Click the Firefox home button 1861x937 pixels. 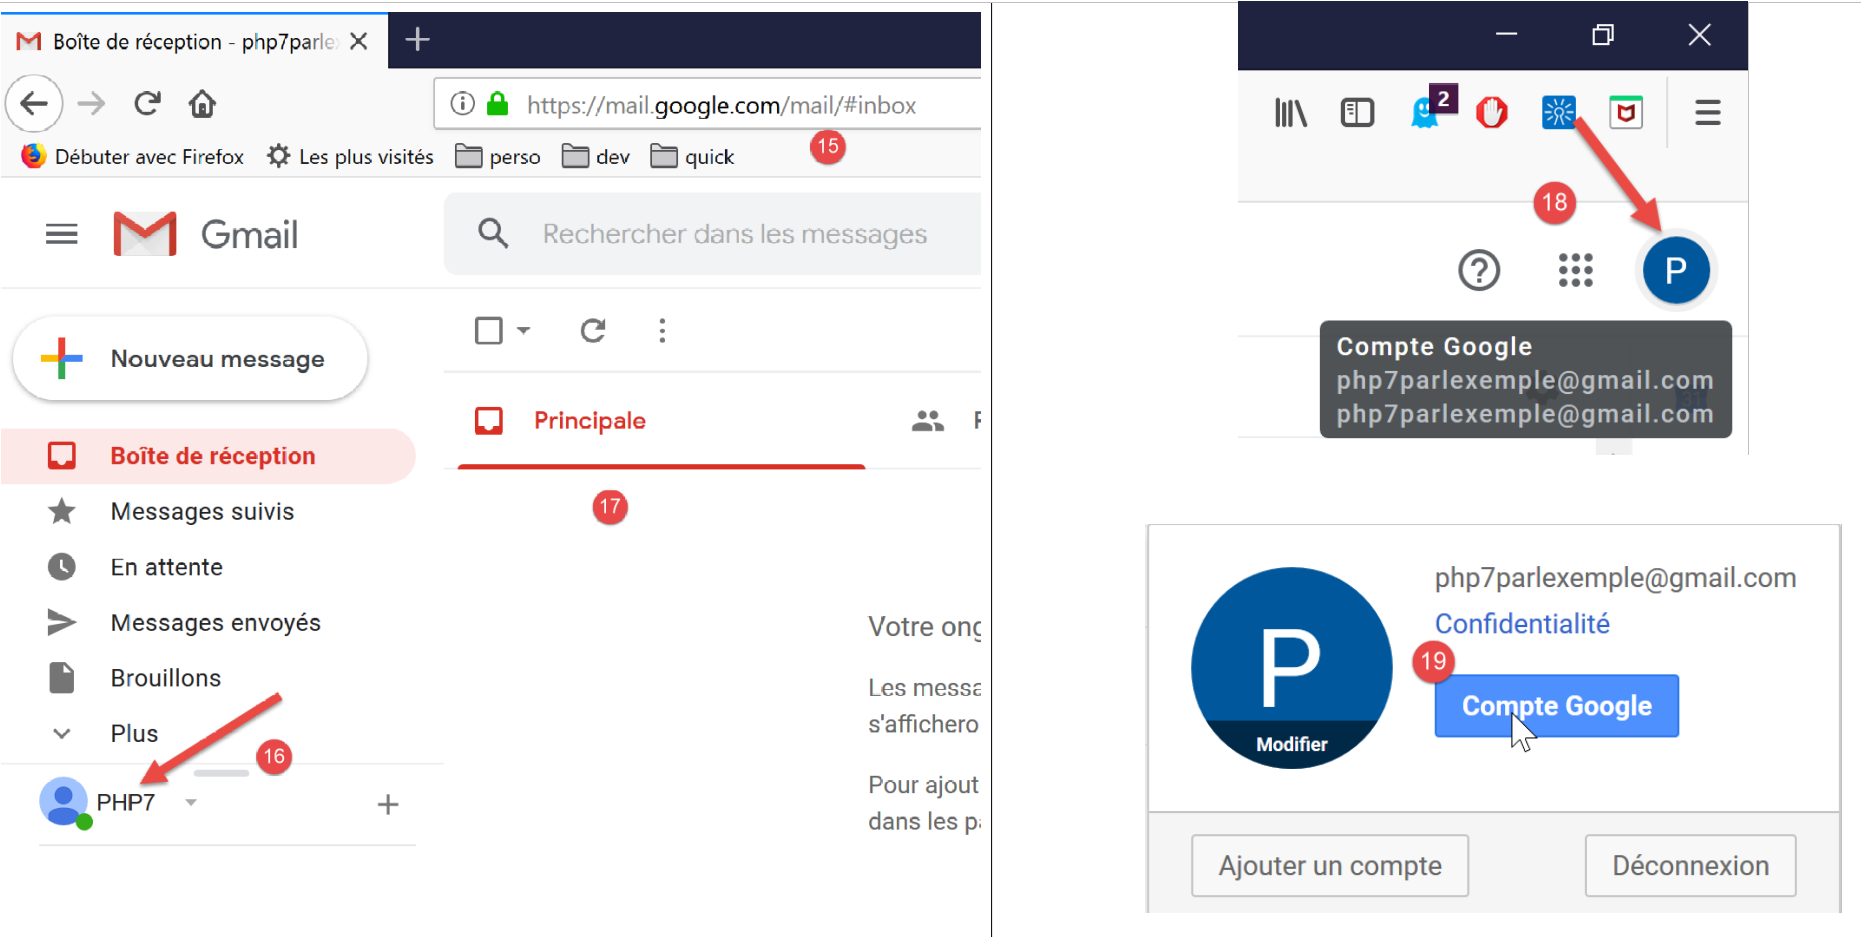click(202, 104)
